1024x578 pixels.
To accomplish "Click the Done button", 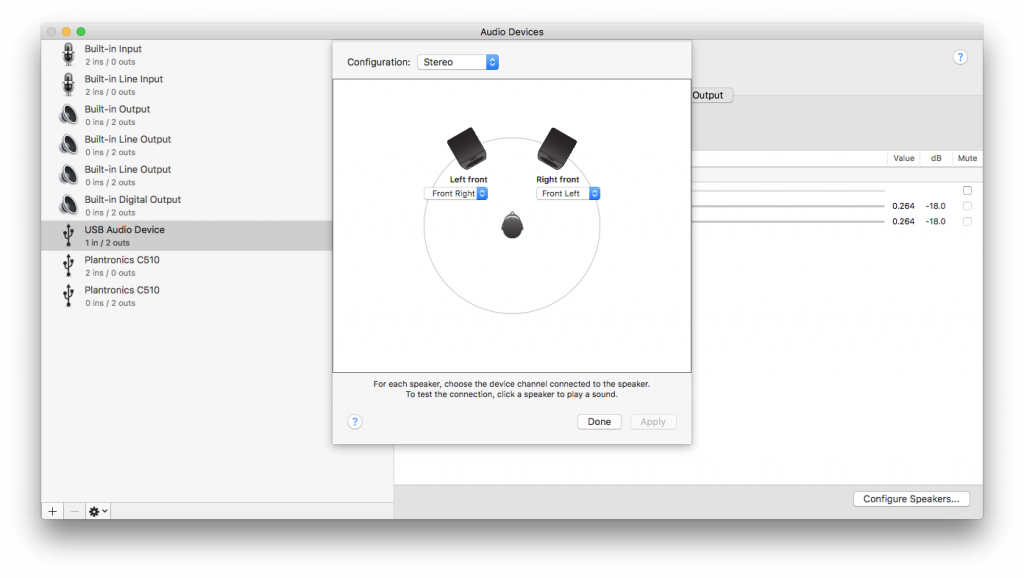I will [599, 422].
